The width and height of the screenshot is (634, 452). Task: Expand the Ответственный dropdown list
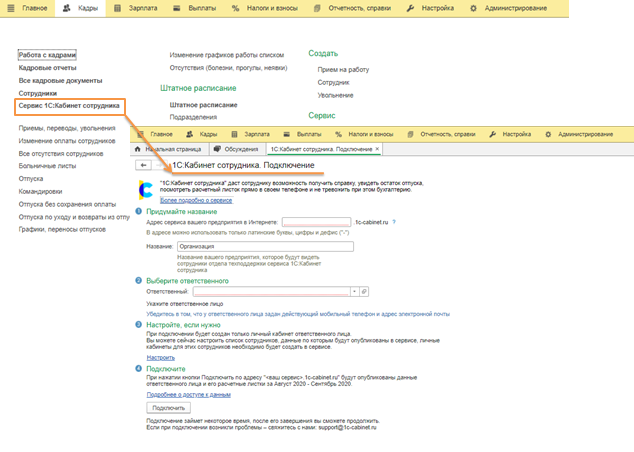point(355,291)
